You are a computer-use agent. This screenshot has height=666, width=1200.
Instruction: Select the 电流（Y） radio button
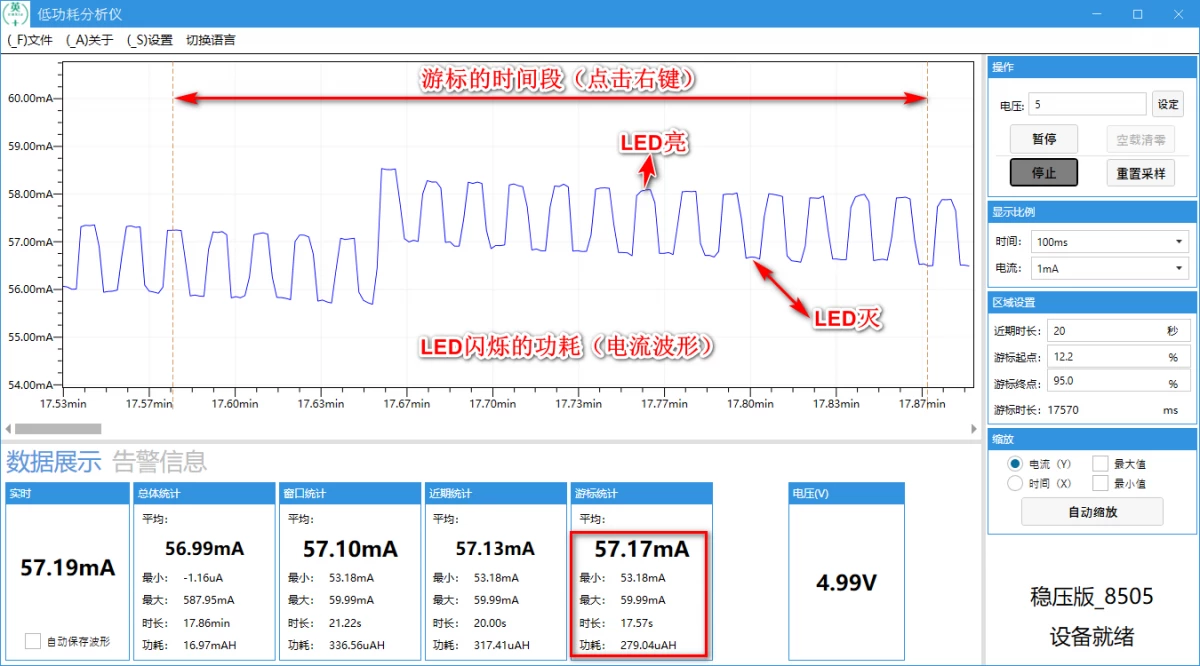(x=1015, y=464)
